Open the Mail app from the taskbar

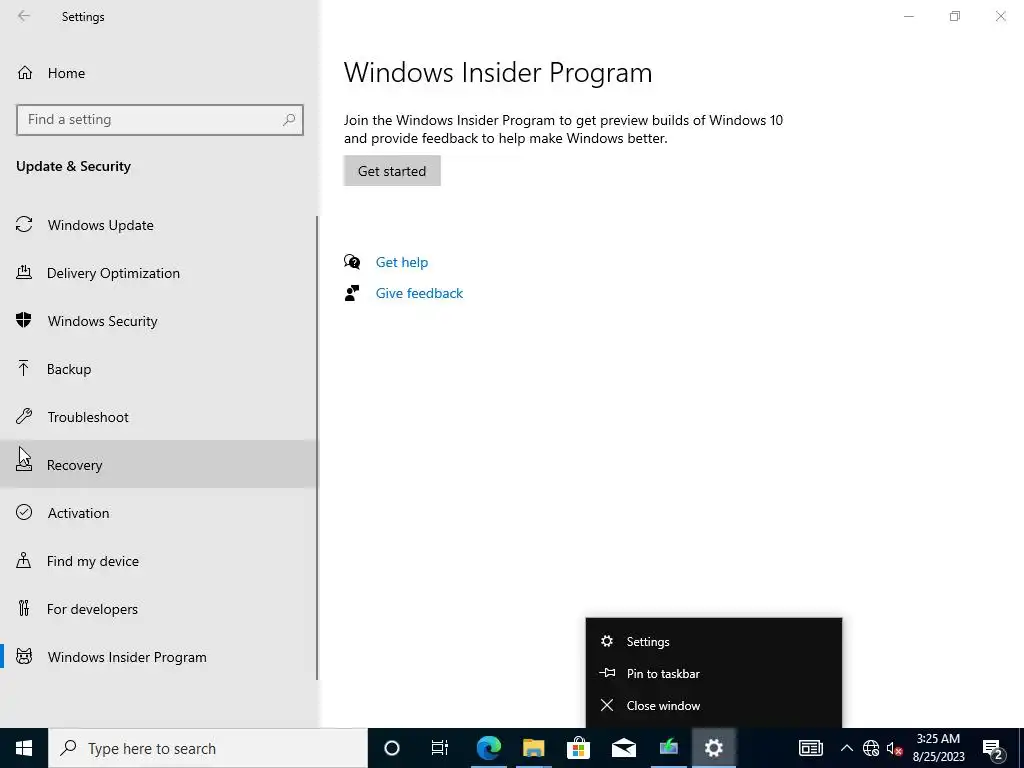click(x=624, y=748)
